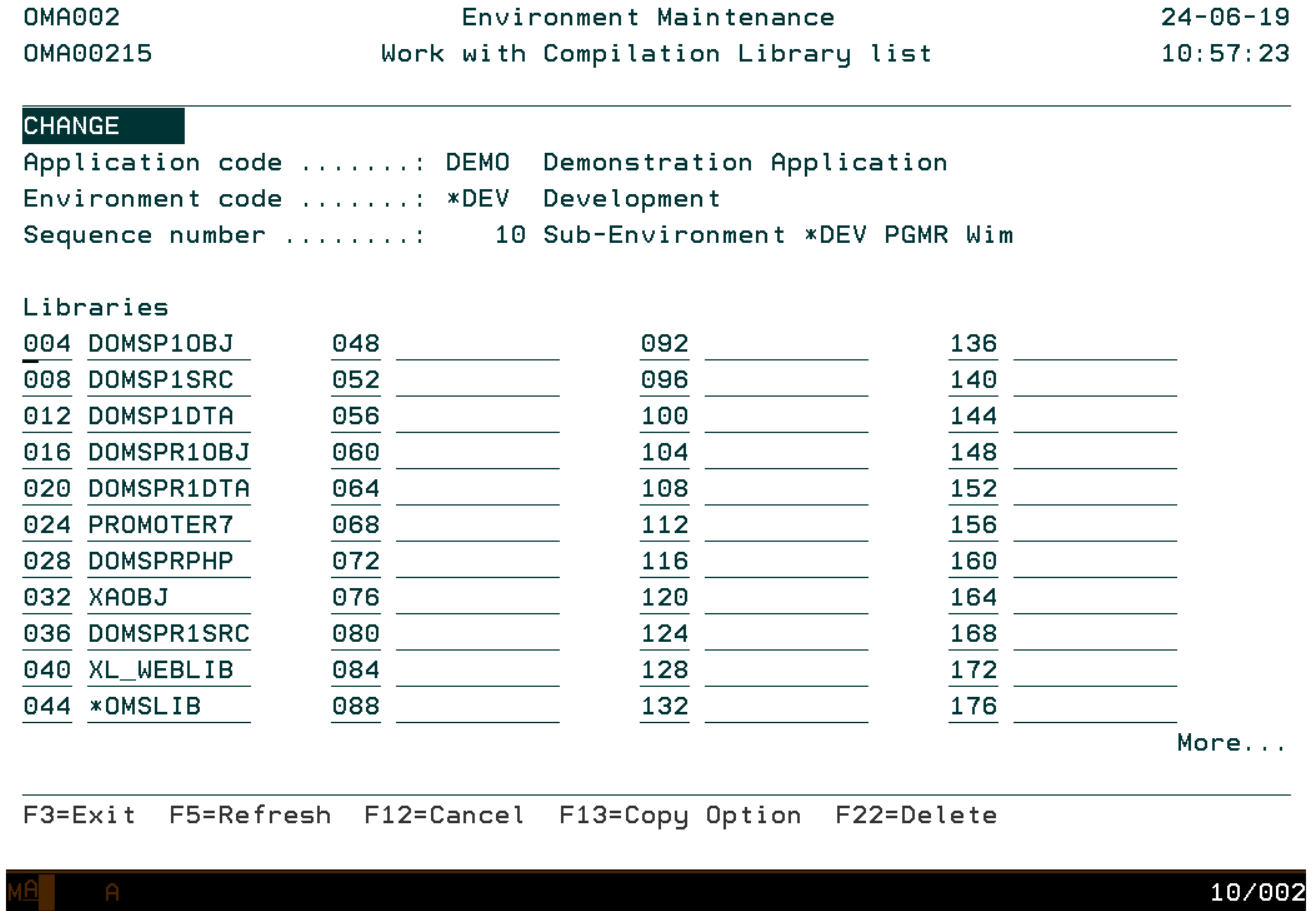Screen dimensions: 1313x911
Task: Select the PROMOTER7 library field
Action: (x=168, y=525)
